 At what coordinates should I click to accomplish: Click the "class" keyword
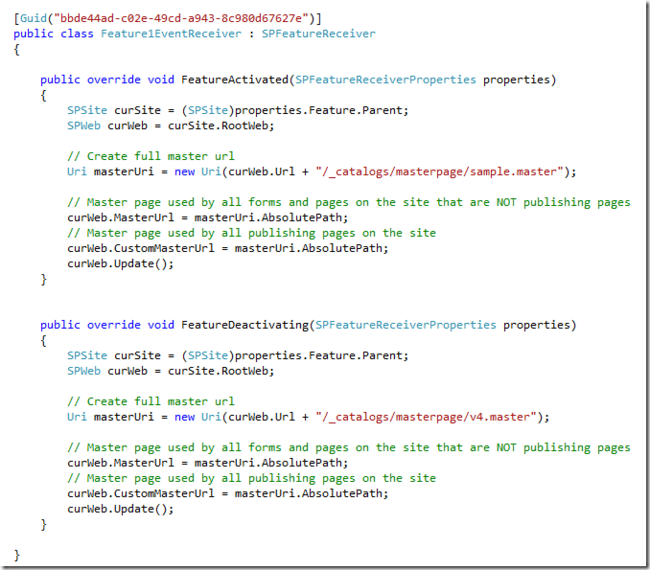coord(77,34)
